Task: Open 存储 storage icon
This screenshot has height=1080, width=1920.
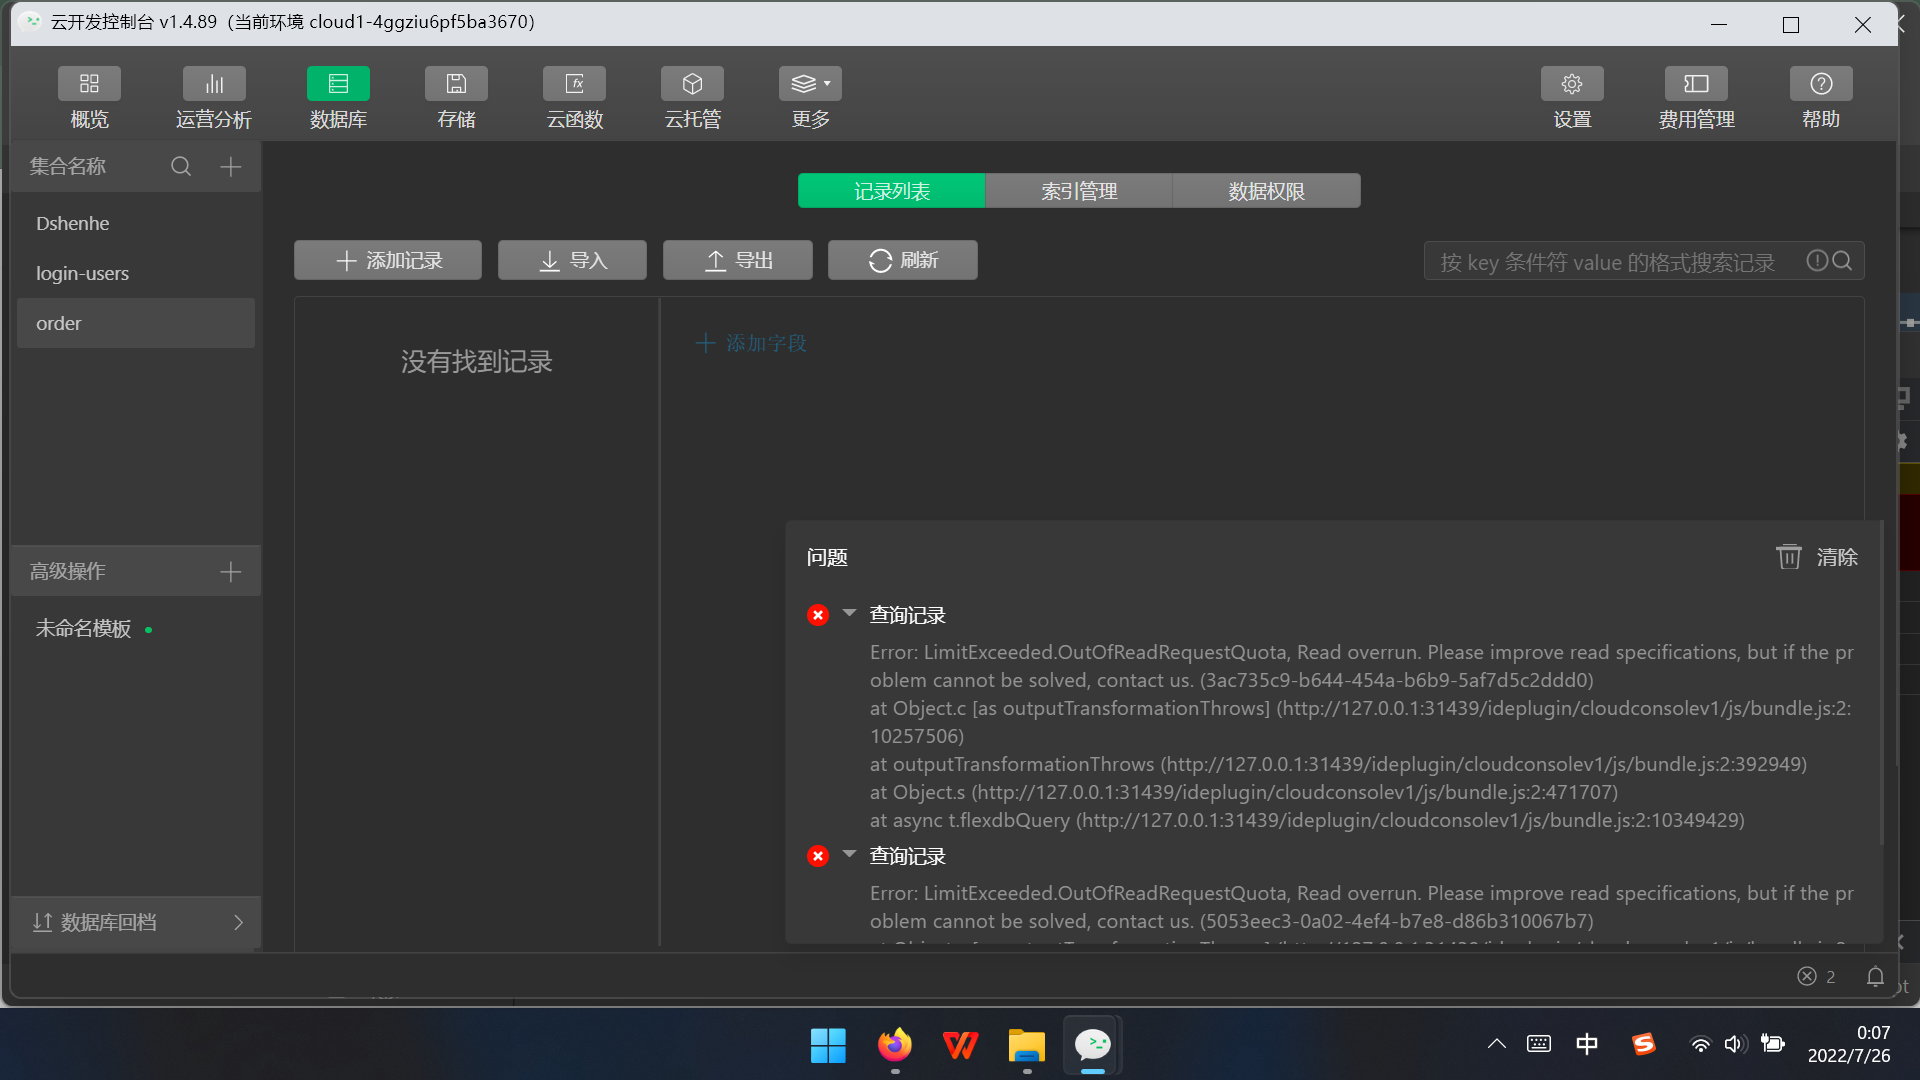Action: (456, 85)
